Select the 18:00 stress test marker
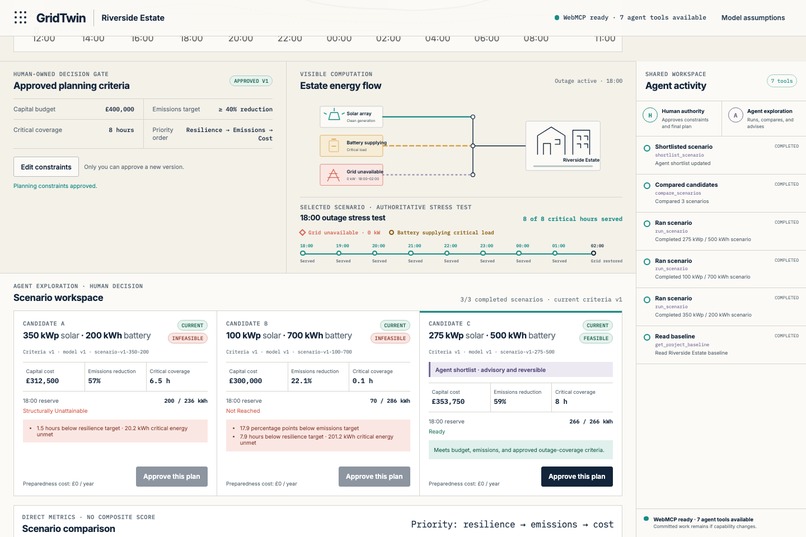806x537 pixels. [303, 253]
